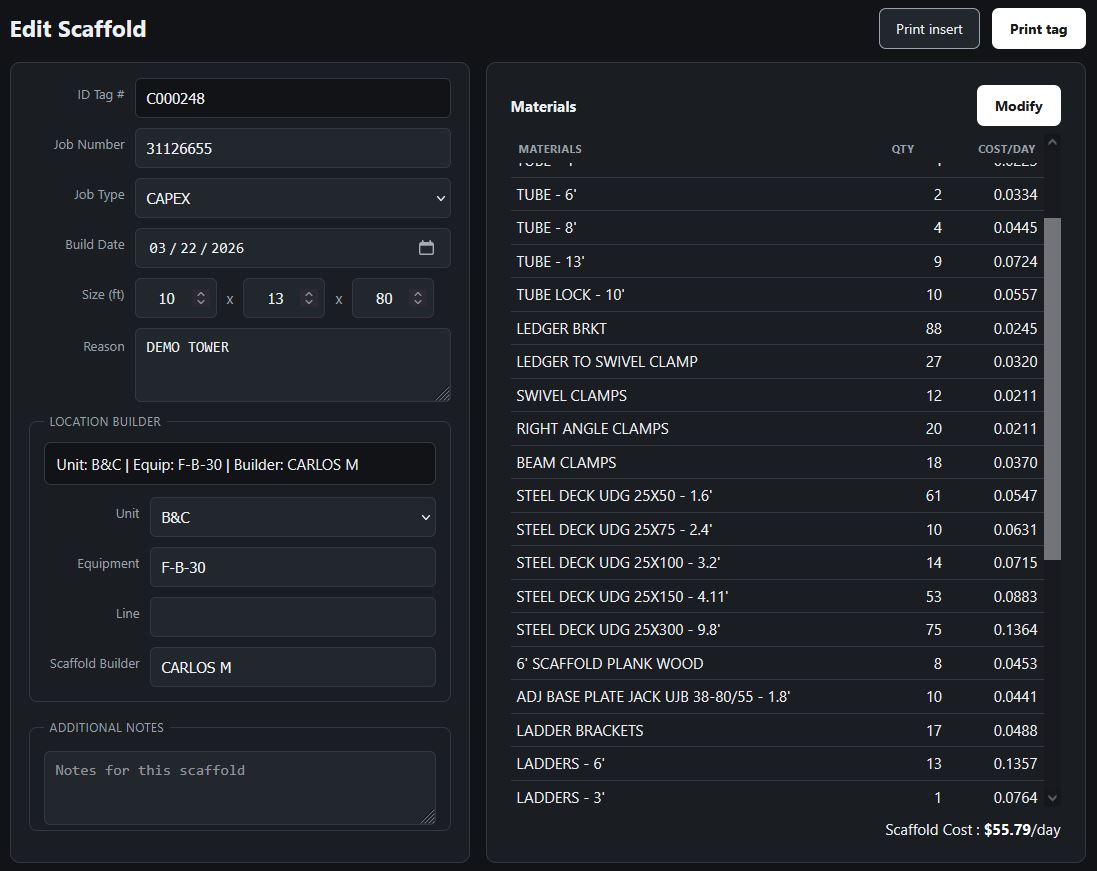Click the Scaffold Cost $55.79/day total
Viewport: 1097px width, 871px height.
click(972, 830)
